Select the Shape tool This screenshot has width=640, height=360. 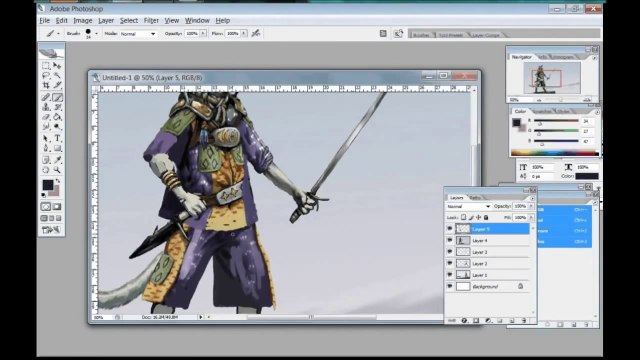[x=57, y=148]
